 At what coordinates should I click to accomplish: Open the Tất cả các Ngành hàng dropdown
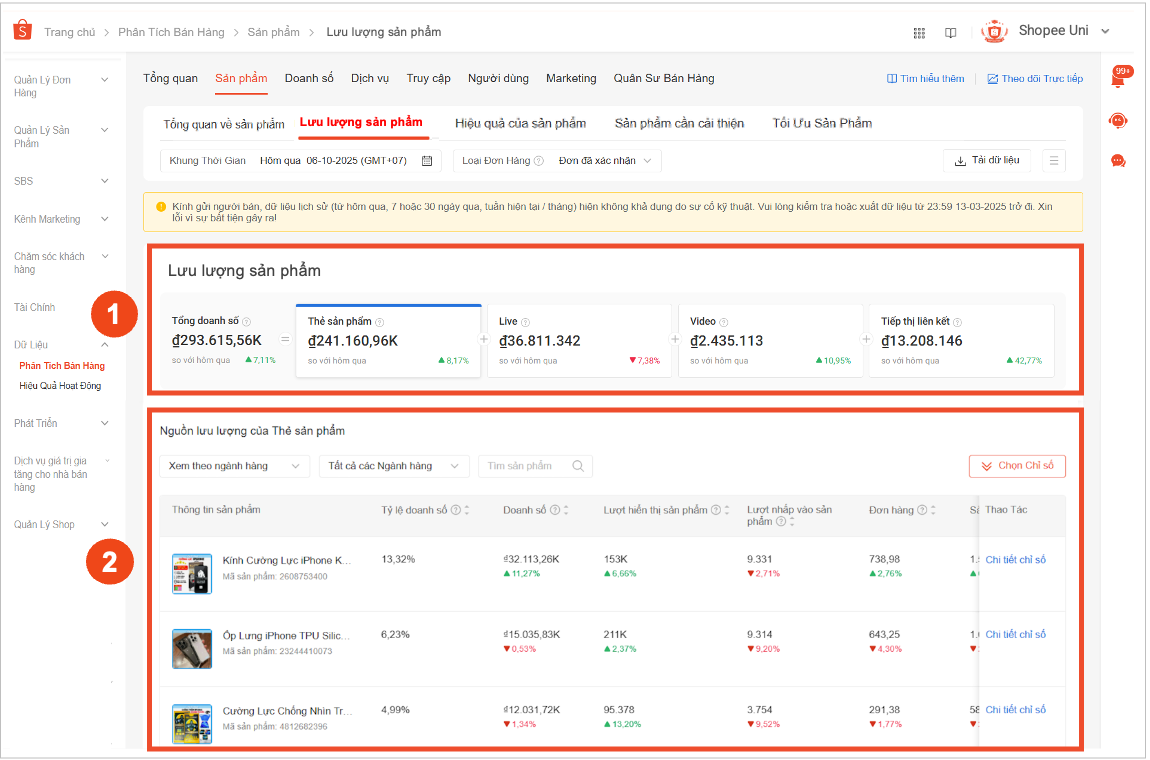pyautogui.click(x=393, y=466)
